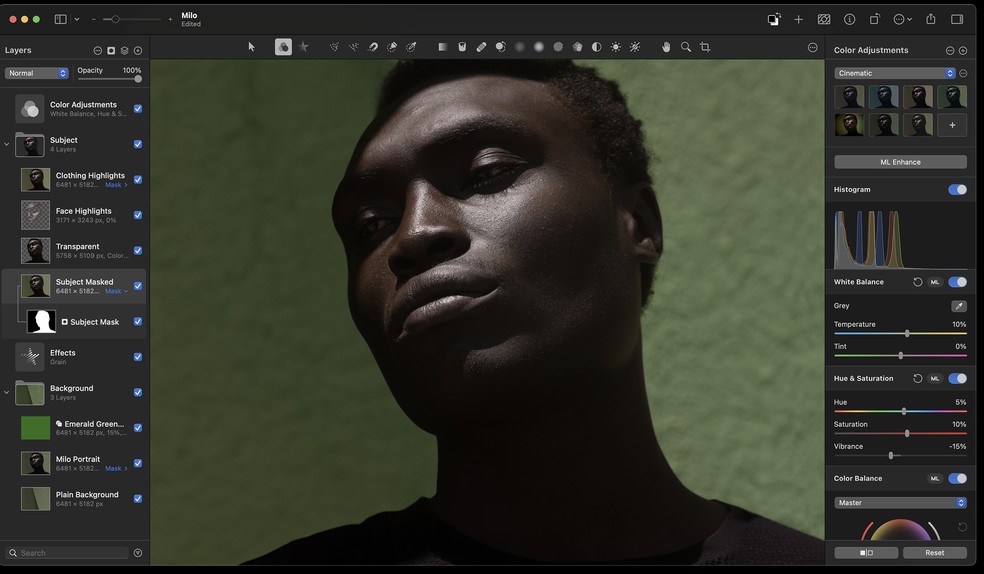
Task: Select the Hand pan tool
Action: click(666, 47)
